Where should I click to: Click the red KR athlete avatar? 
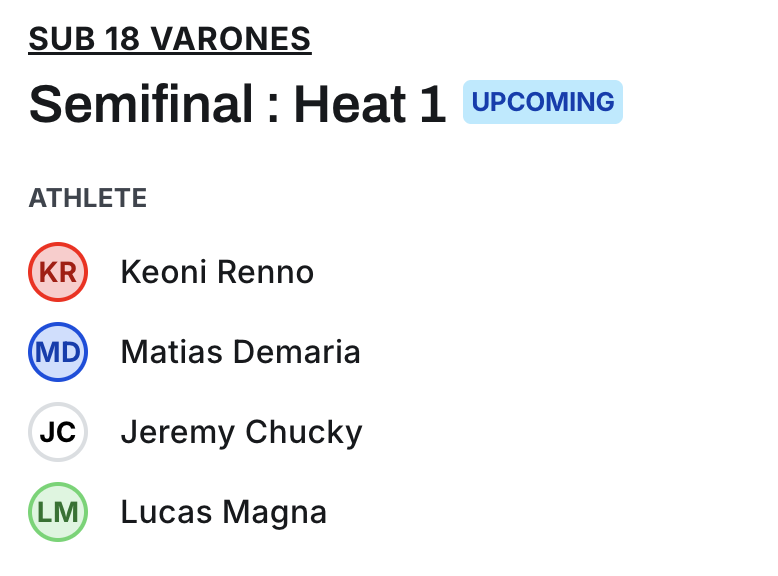pyautogui.click(x=58, y=272)
